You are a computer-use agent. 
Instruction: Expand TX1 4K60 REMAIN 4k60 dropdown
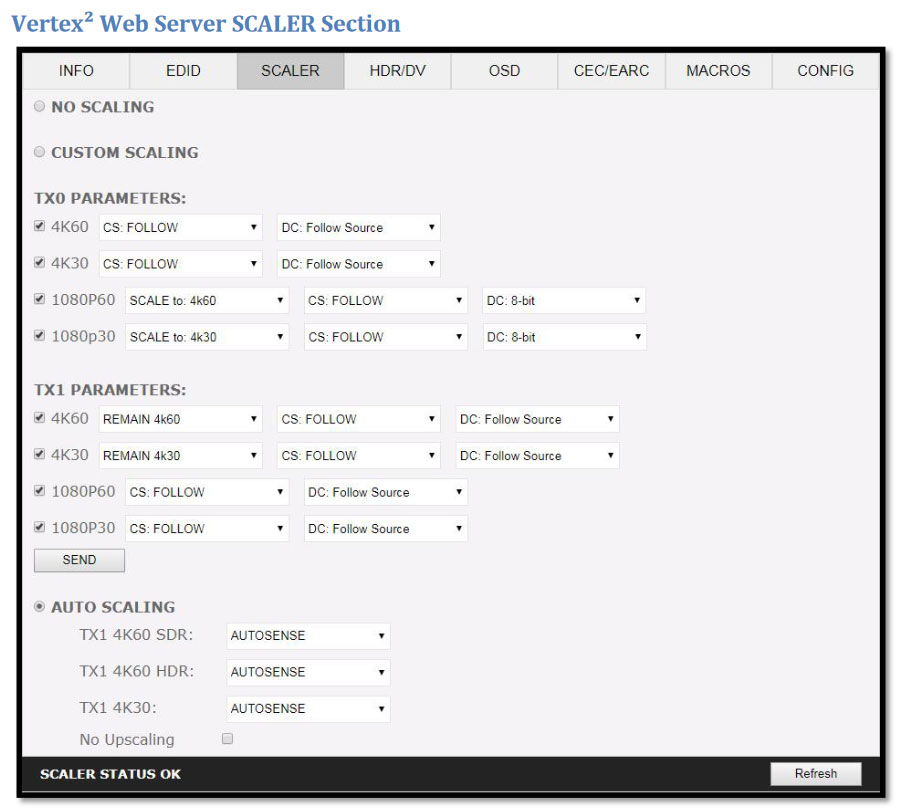pyautogui.click(x=180, y=419)
